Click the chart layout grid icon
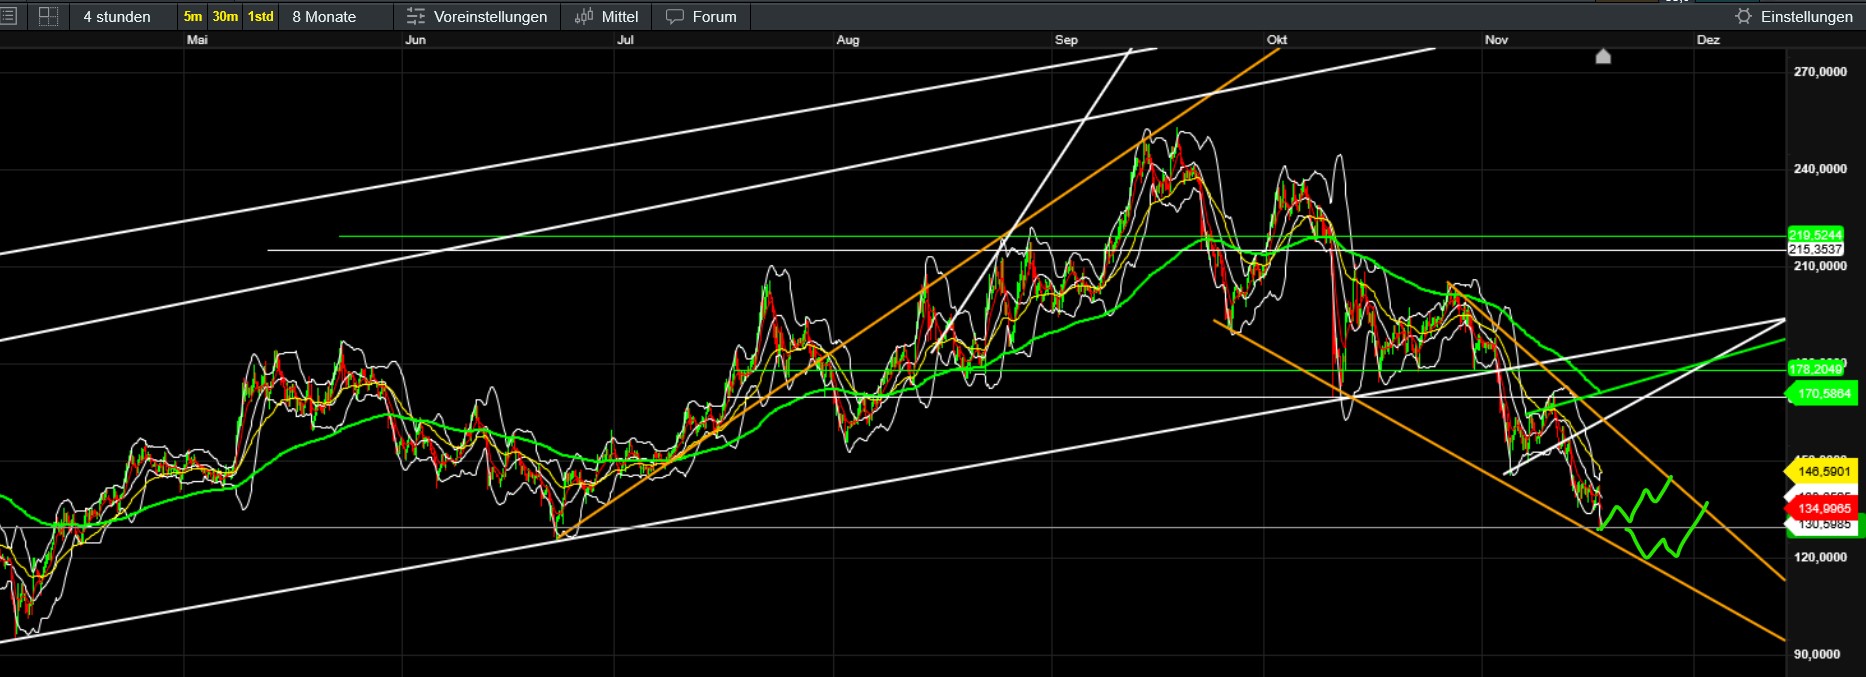 pos(47,16)
